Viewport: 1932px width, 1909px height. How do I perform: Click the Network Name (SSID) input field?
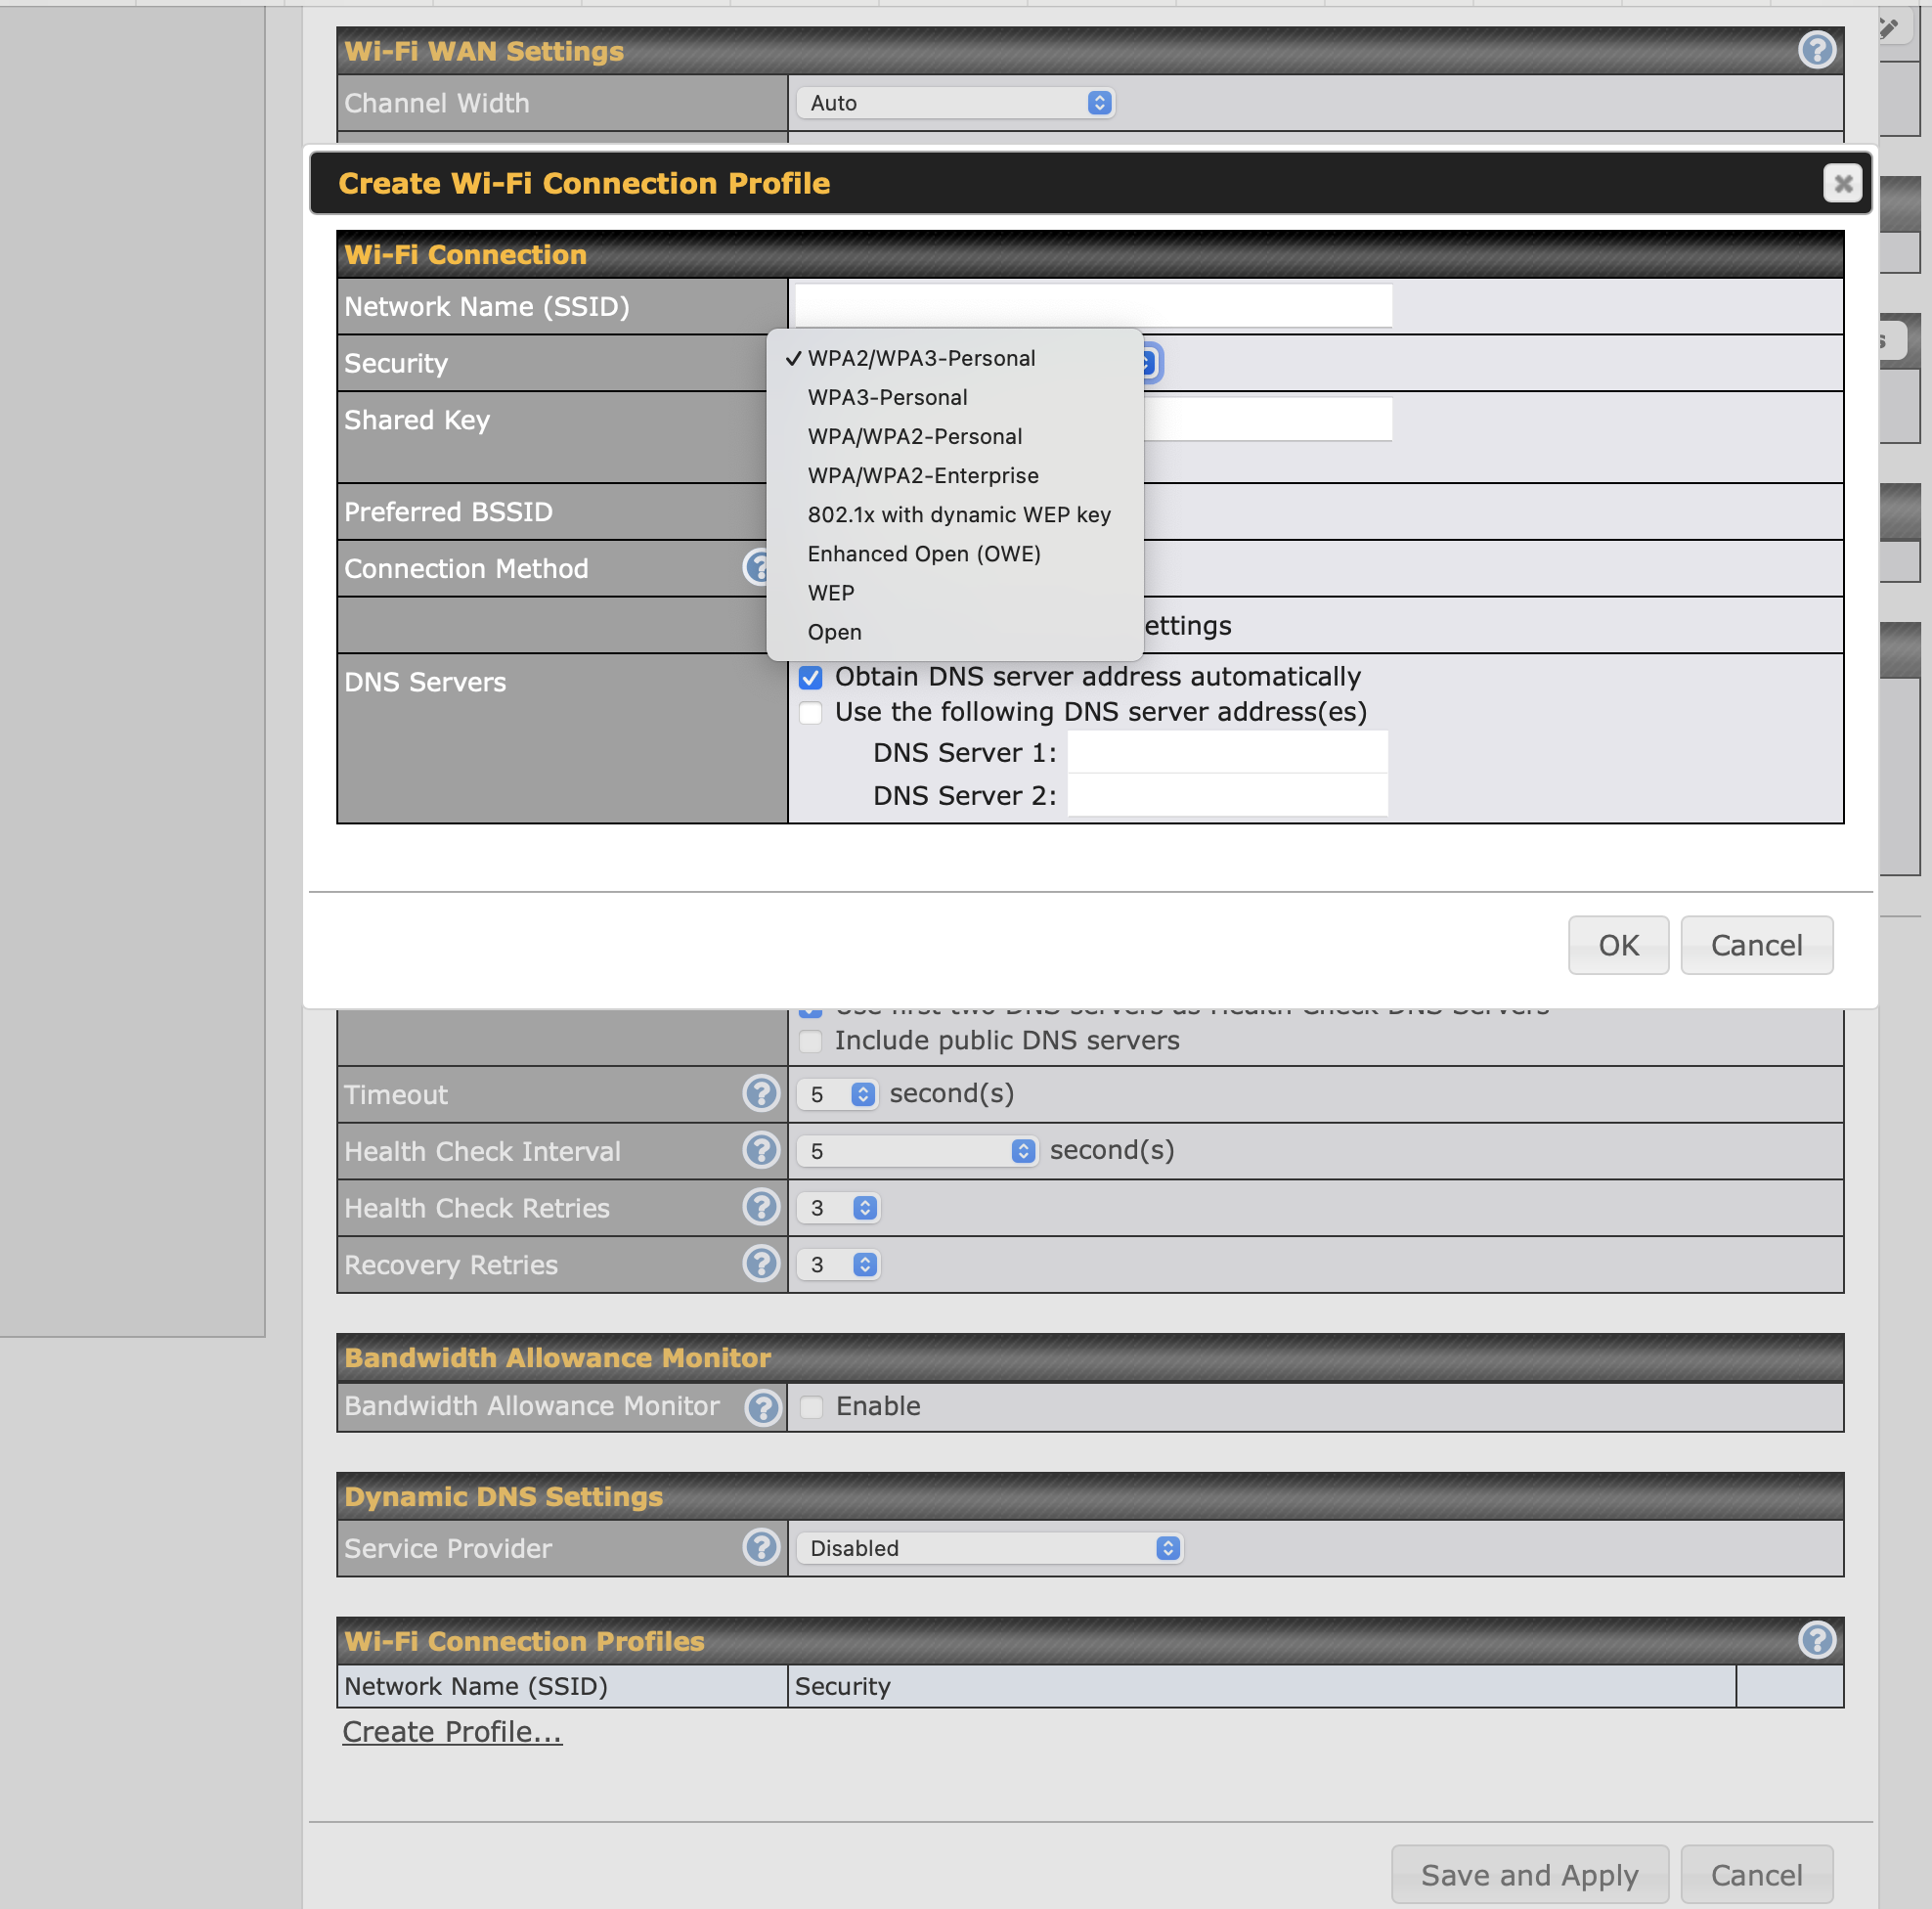click(x=1092, y=306)
